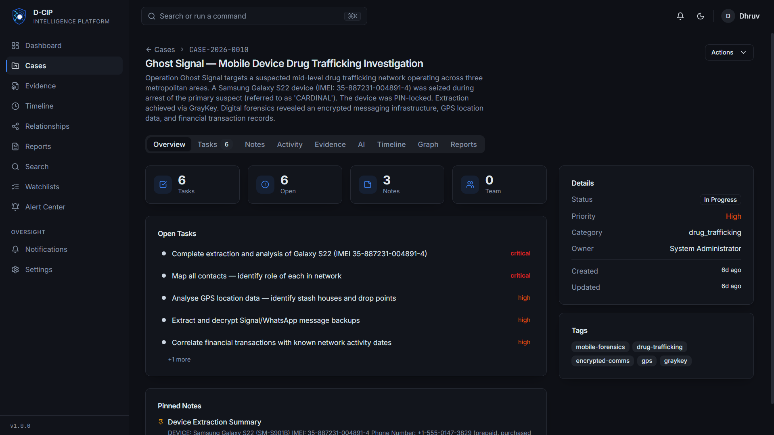The width and height of the screenshot is (774, 435).
Task: Open the AI tab
Action: coord(361,145)
